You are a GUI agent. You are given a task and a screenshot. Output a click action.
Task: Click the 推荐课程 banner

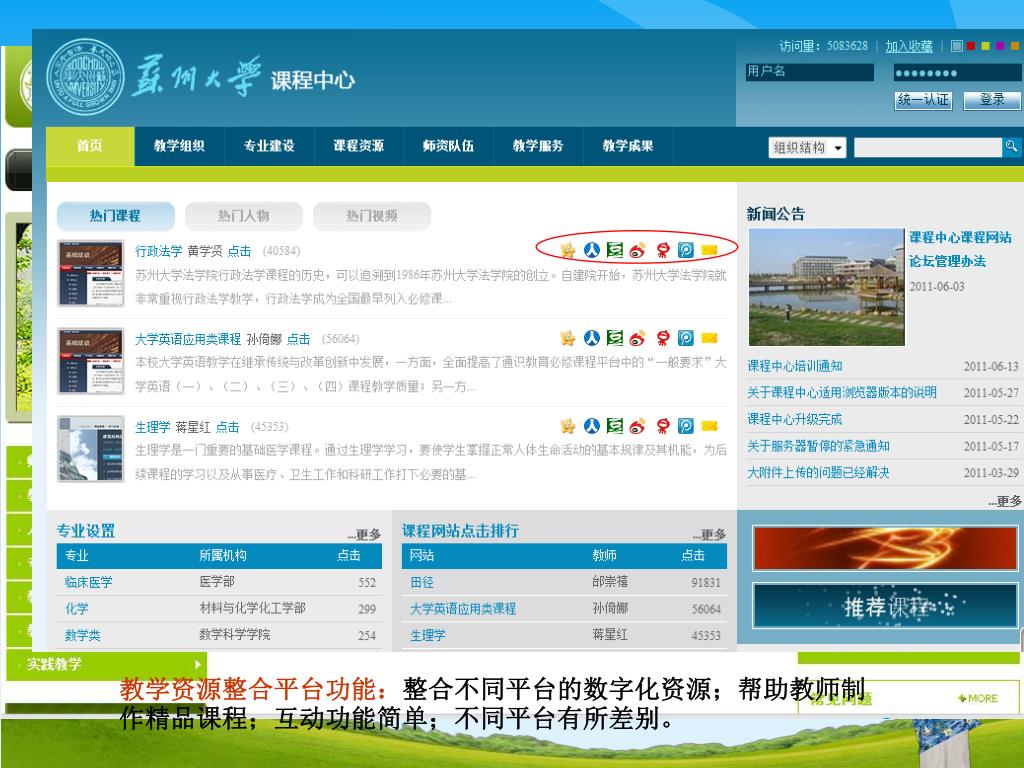tap(885, 607)
